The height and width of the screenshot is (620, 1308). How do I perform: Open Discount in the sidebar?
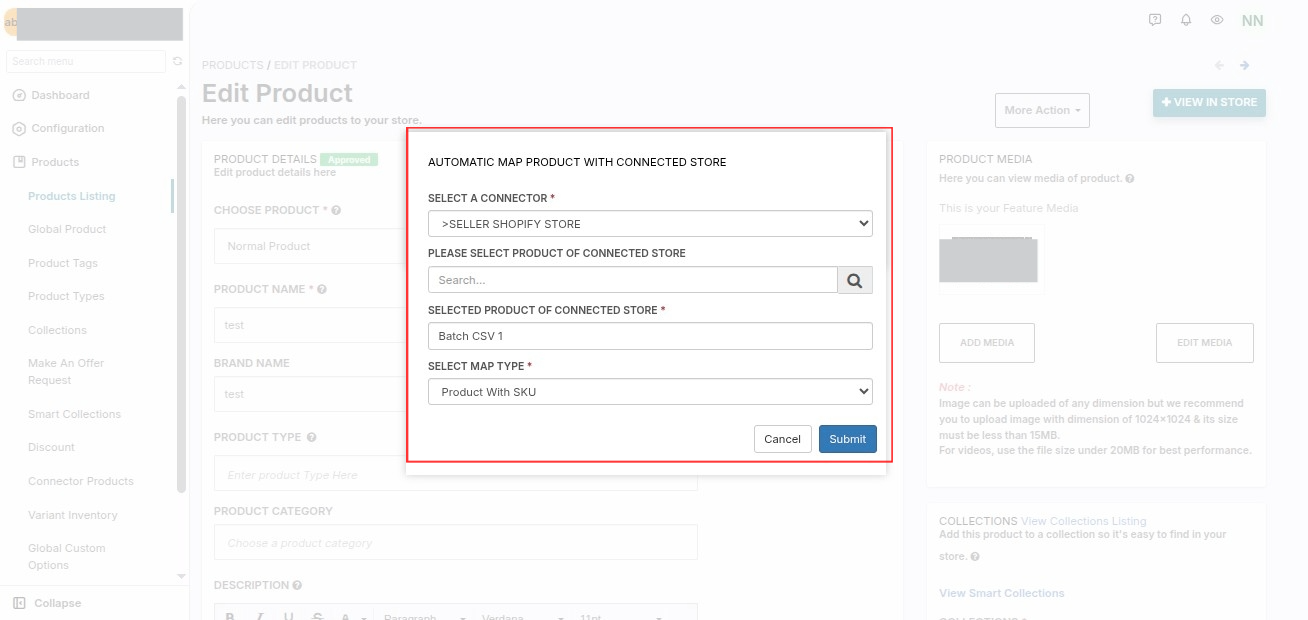(x=51, y=447)
